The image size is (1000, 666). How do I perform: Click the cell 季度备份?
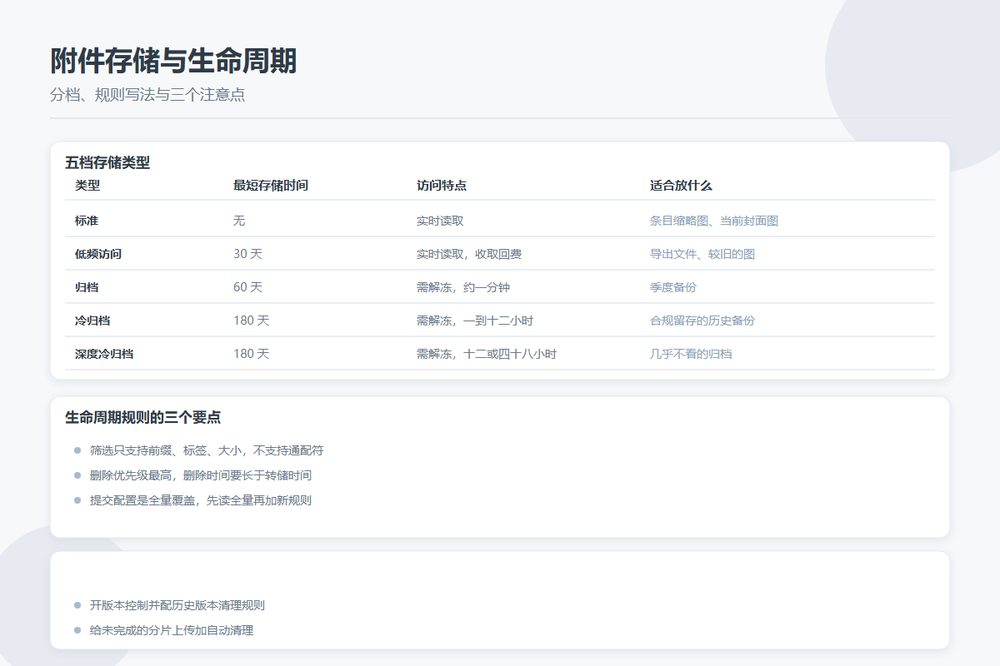[673, 287]
